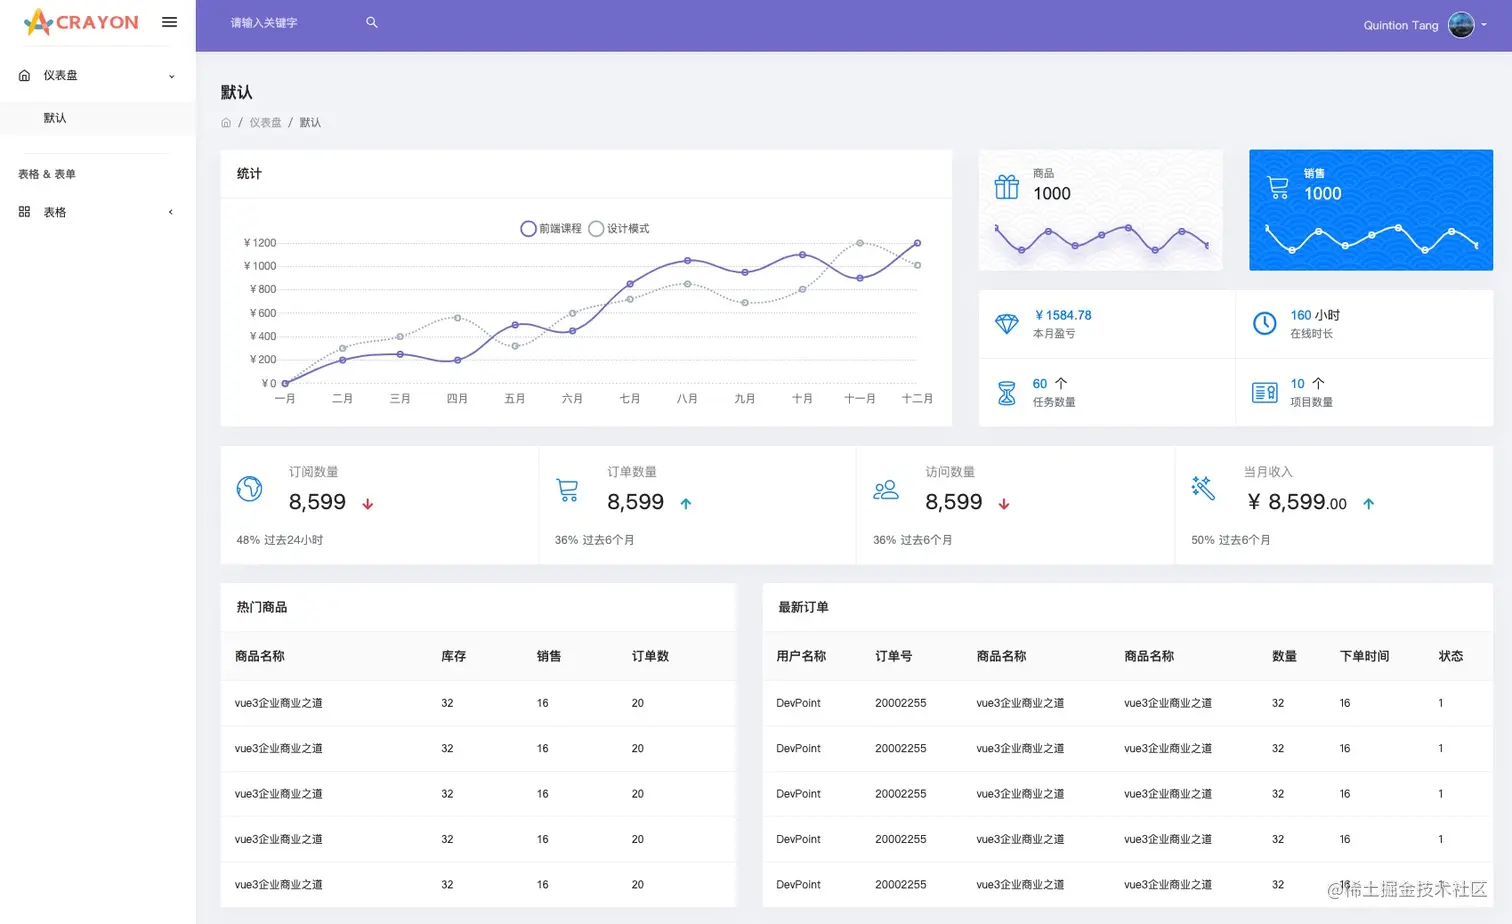Click the diamond icon beside 本月盈亏
1512x924 pixels.
click(1007, 324)
